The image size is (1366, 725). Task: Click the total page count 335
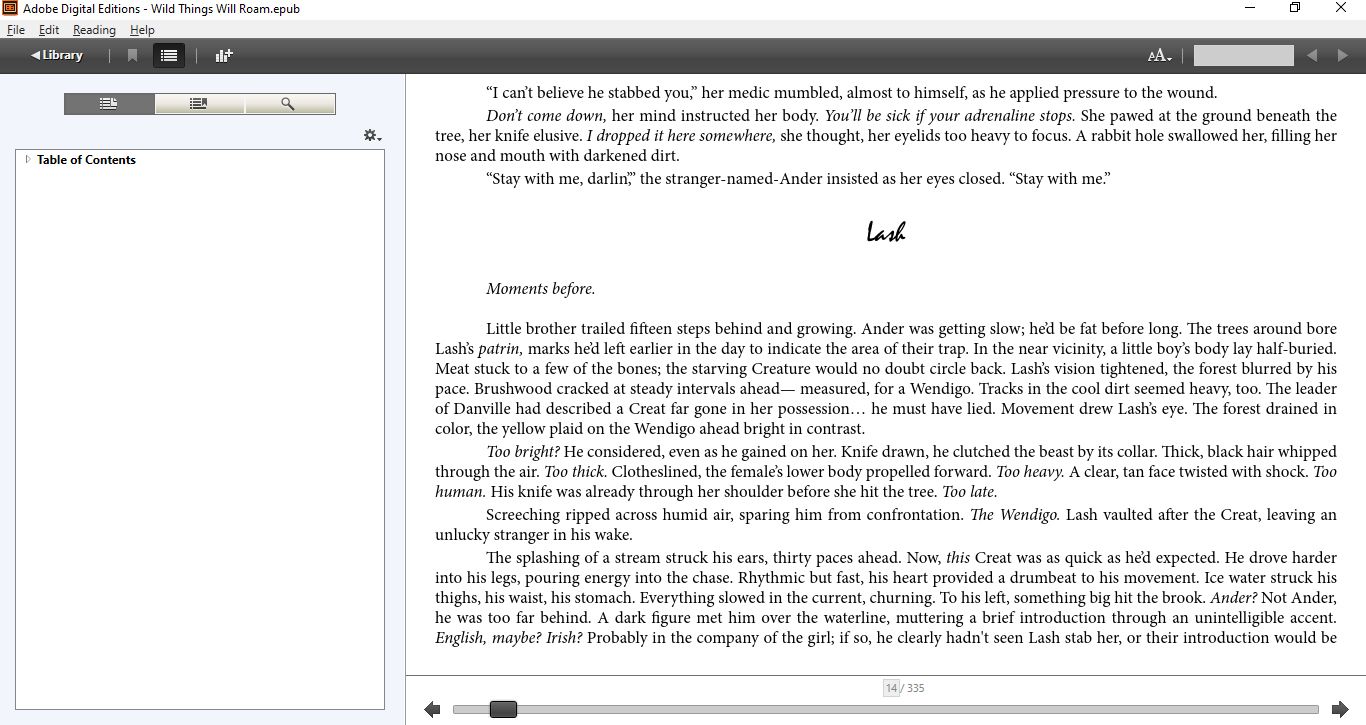point(916,688)
